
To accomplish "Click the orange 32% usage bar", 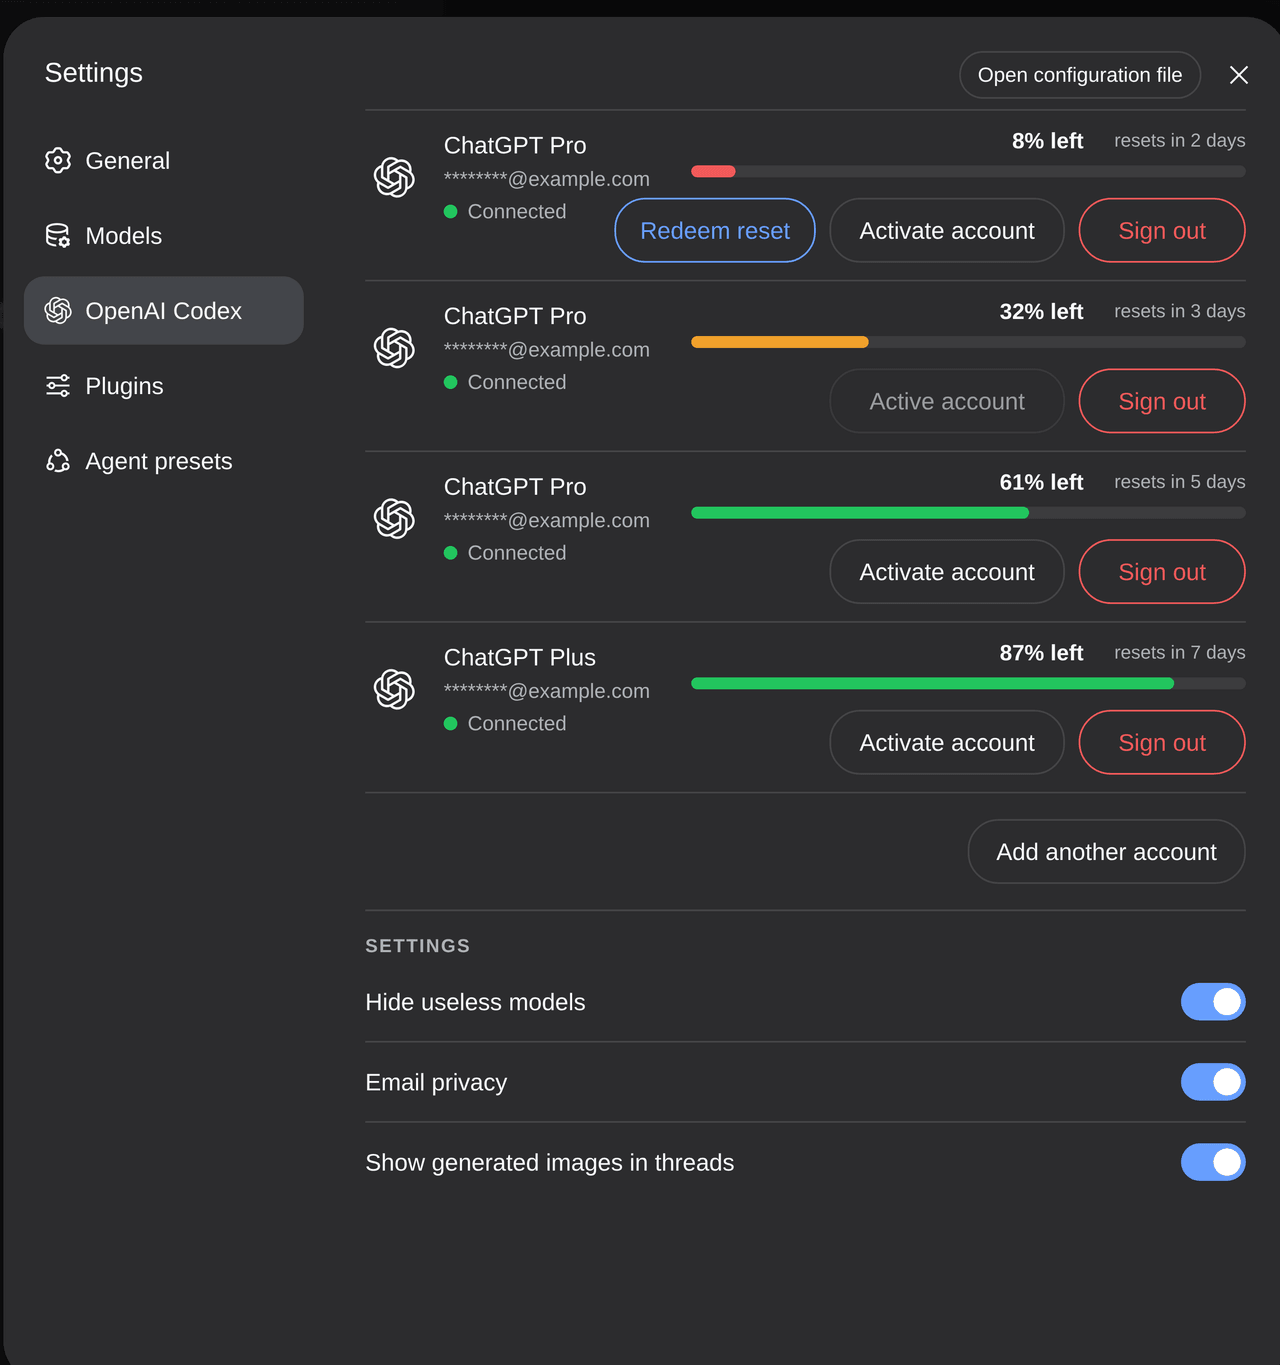I will [780, 342].
